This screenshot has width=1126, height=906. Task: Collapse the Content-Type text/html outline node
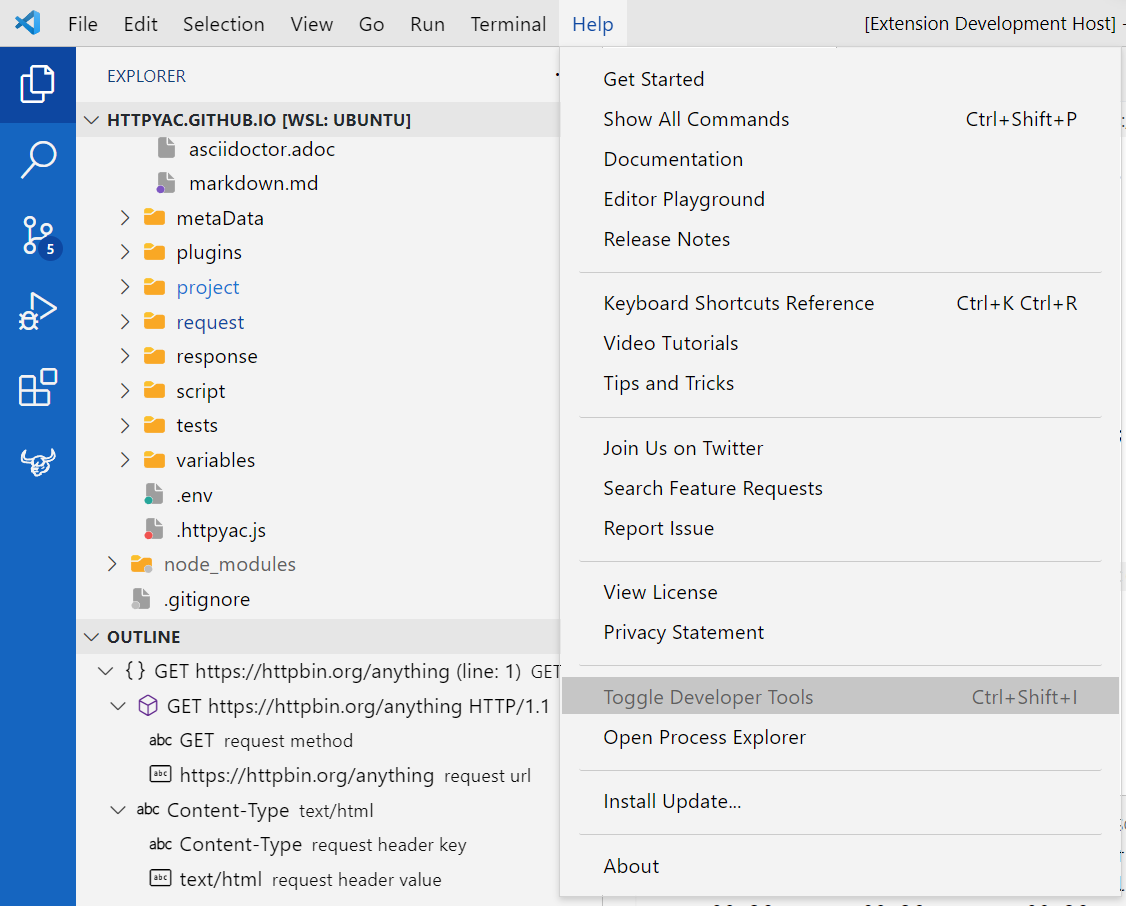click(118, 810)
